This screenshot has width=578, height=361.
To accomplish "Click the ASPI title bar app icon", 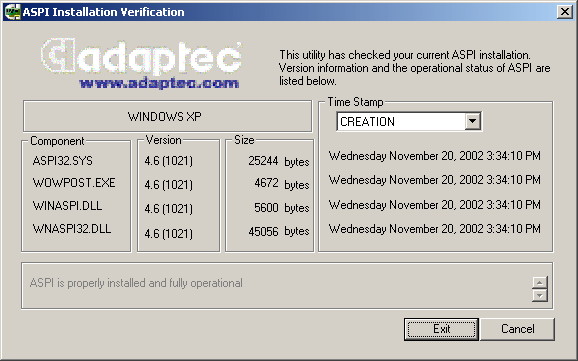I will (12, 12).
